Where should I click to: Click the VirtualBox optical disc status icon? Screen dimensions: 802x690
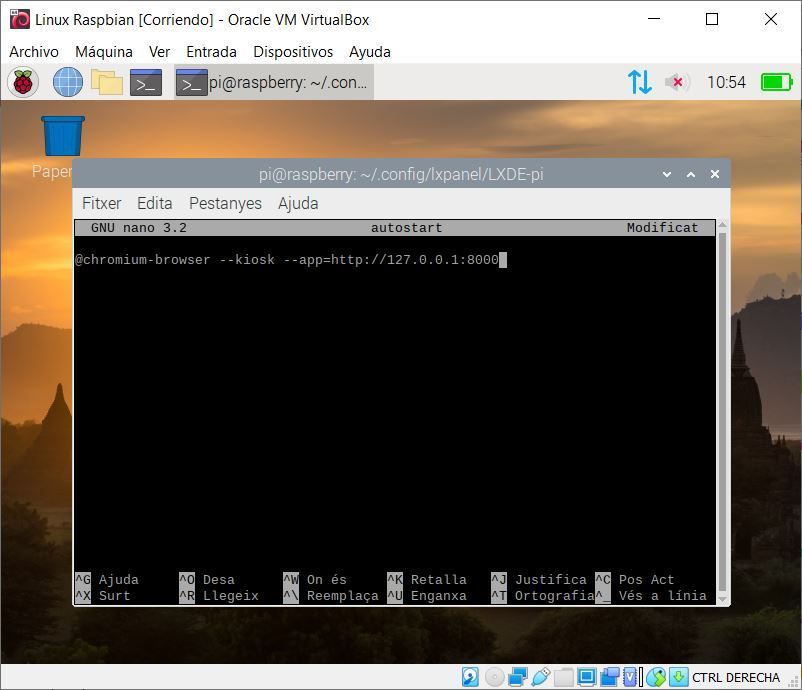click(x=494, y=677)
